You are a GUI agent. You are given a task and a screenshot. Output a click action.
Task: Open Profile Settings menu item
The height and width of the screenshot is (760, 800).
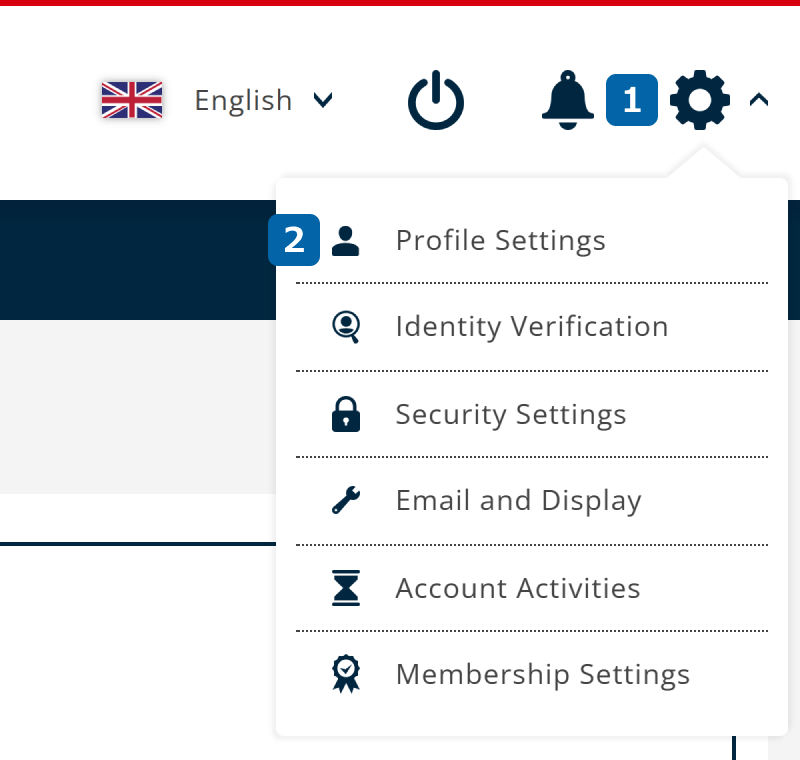tap(500, 240)
